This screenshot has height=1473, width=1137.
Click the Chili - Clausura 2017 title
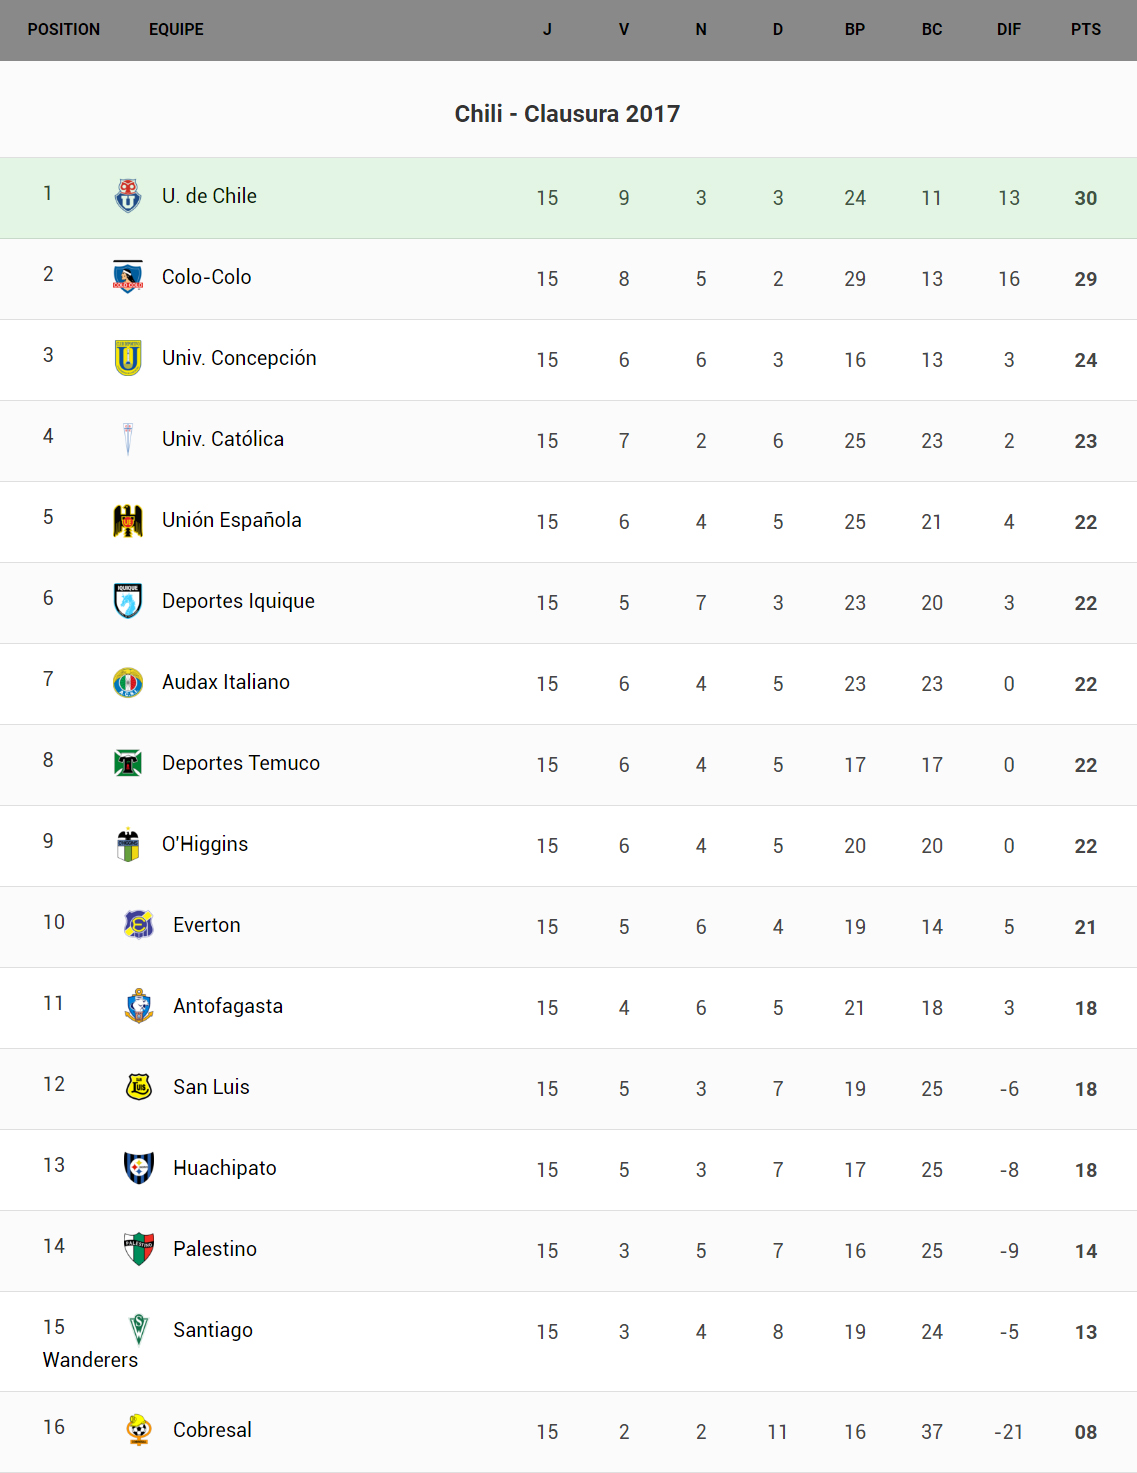pos(567,114)
